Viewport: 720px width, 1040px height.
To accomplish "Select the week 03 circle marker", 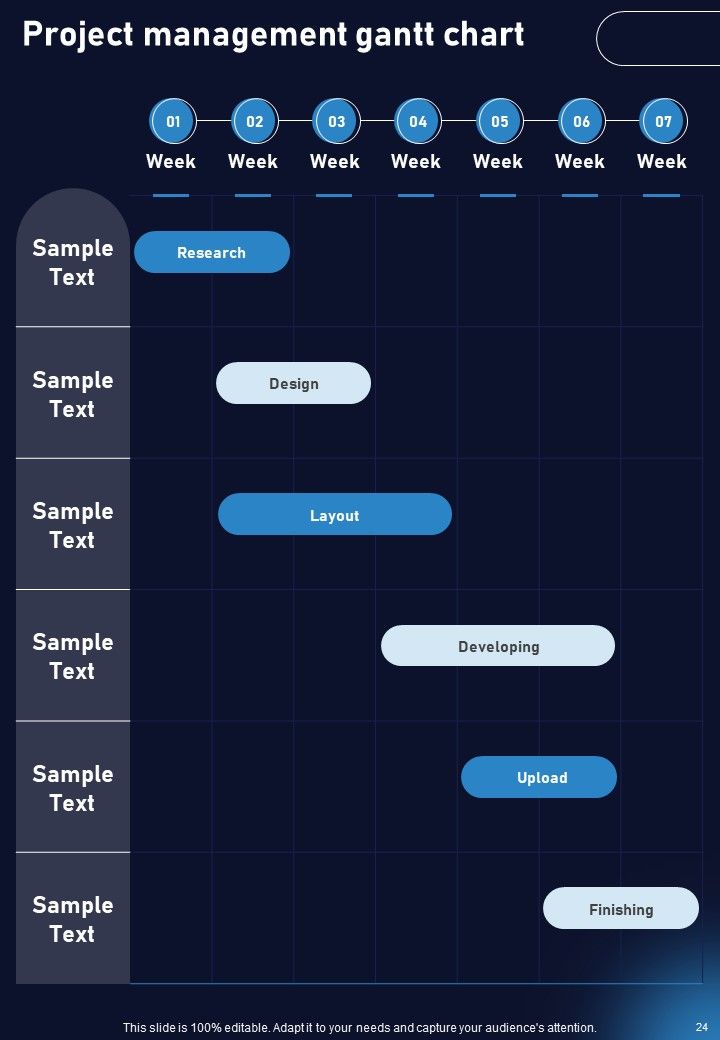I will [337, 121].
